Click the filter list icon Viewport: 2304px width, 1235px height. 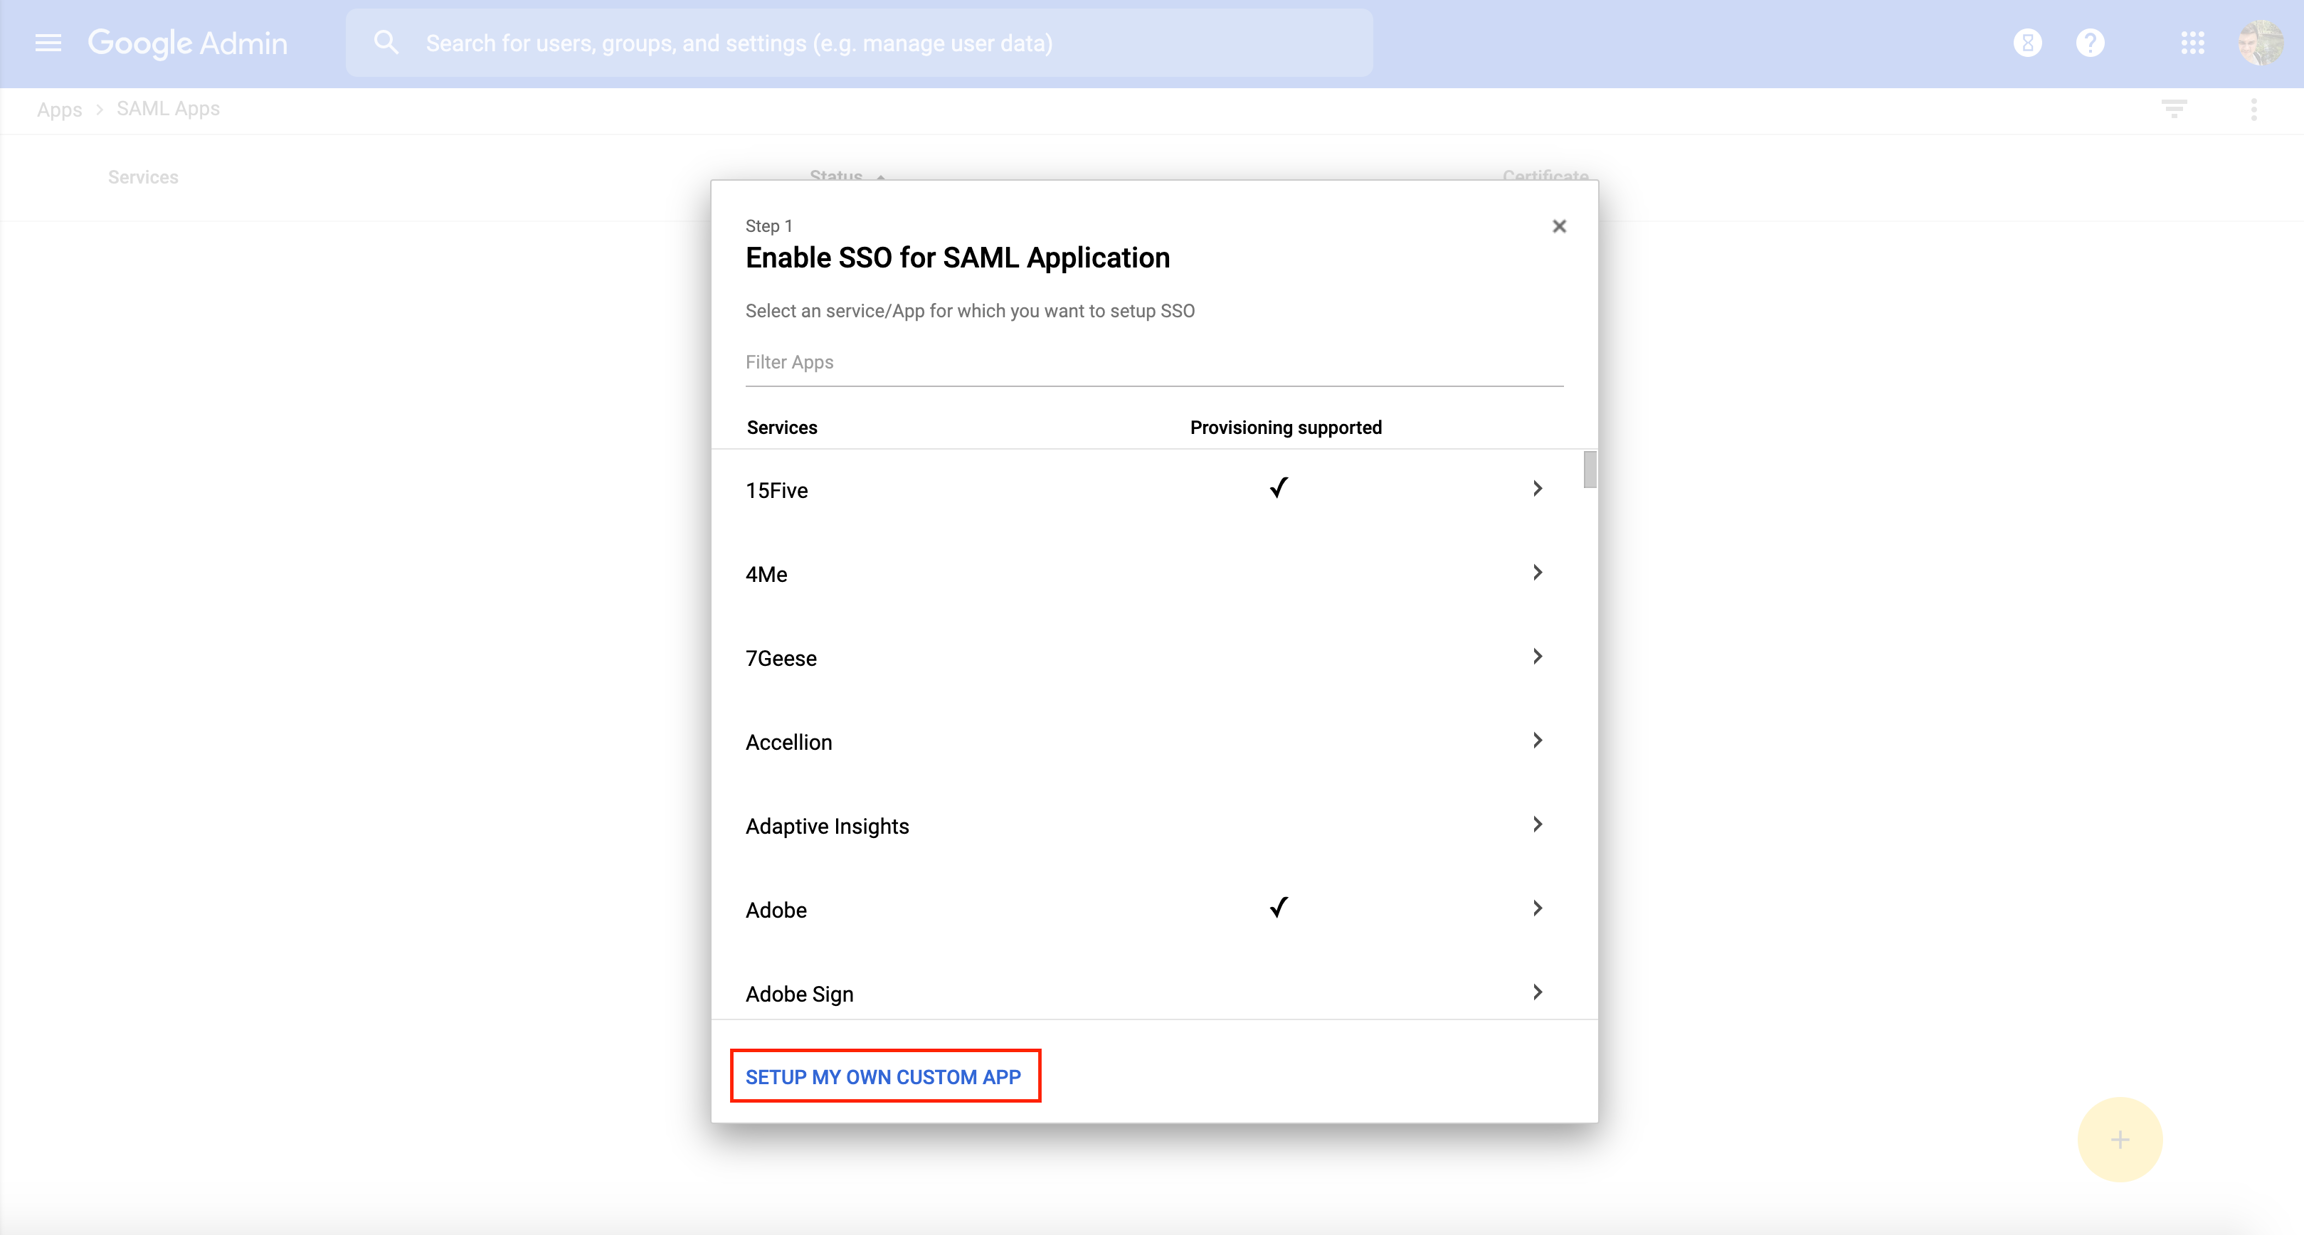pyautogui.click(x=2174, y=109)
